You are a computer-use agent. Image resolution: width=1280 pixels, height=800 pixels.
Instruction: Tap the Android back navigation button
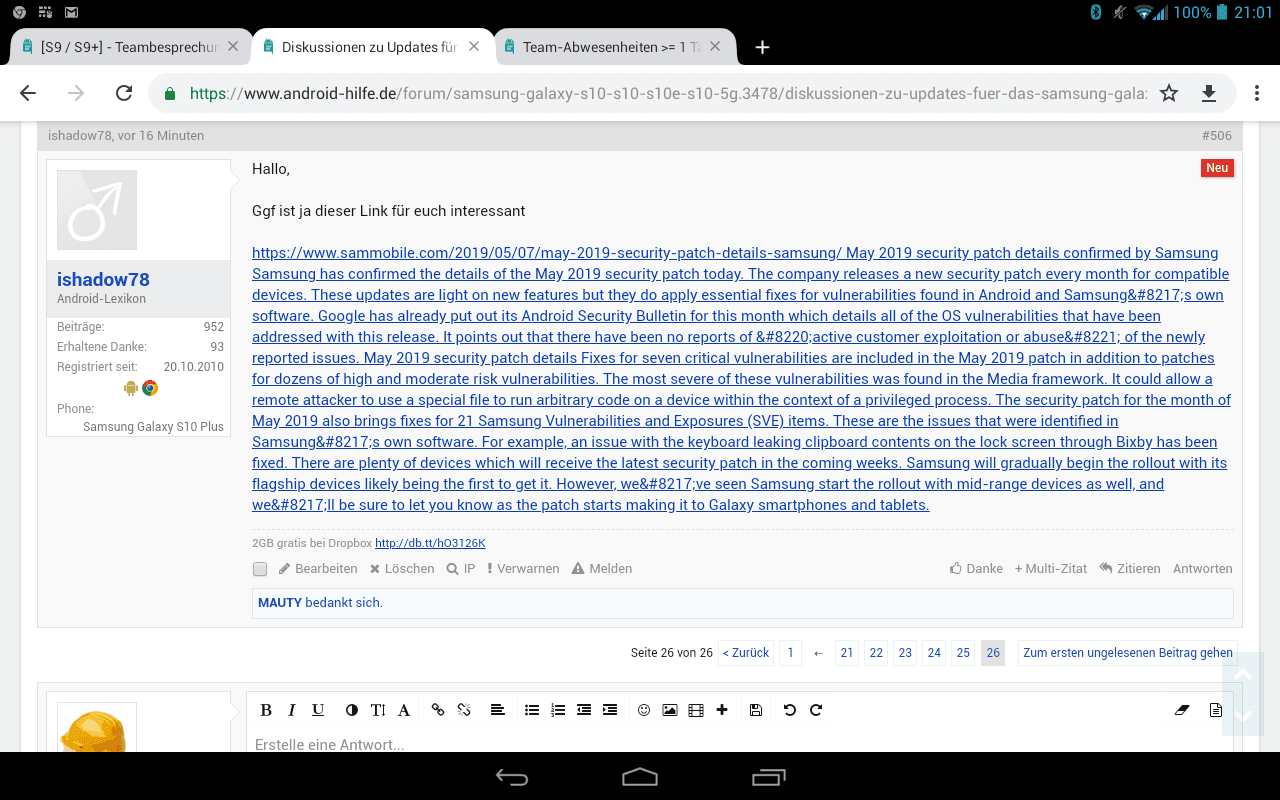coord(512,777)
